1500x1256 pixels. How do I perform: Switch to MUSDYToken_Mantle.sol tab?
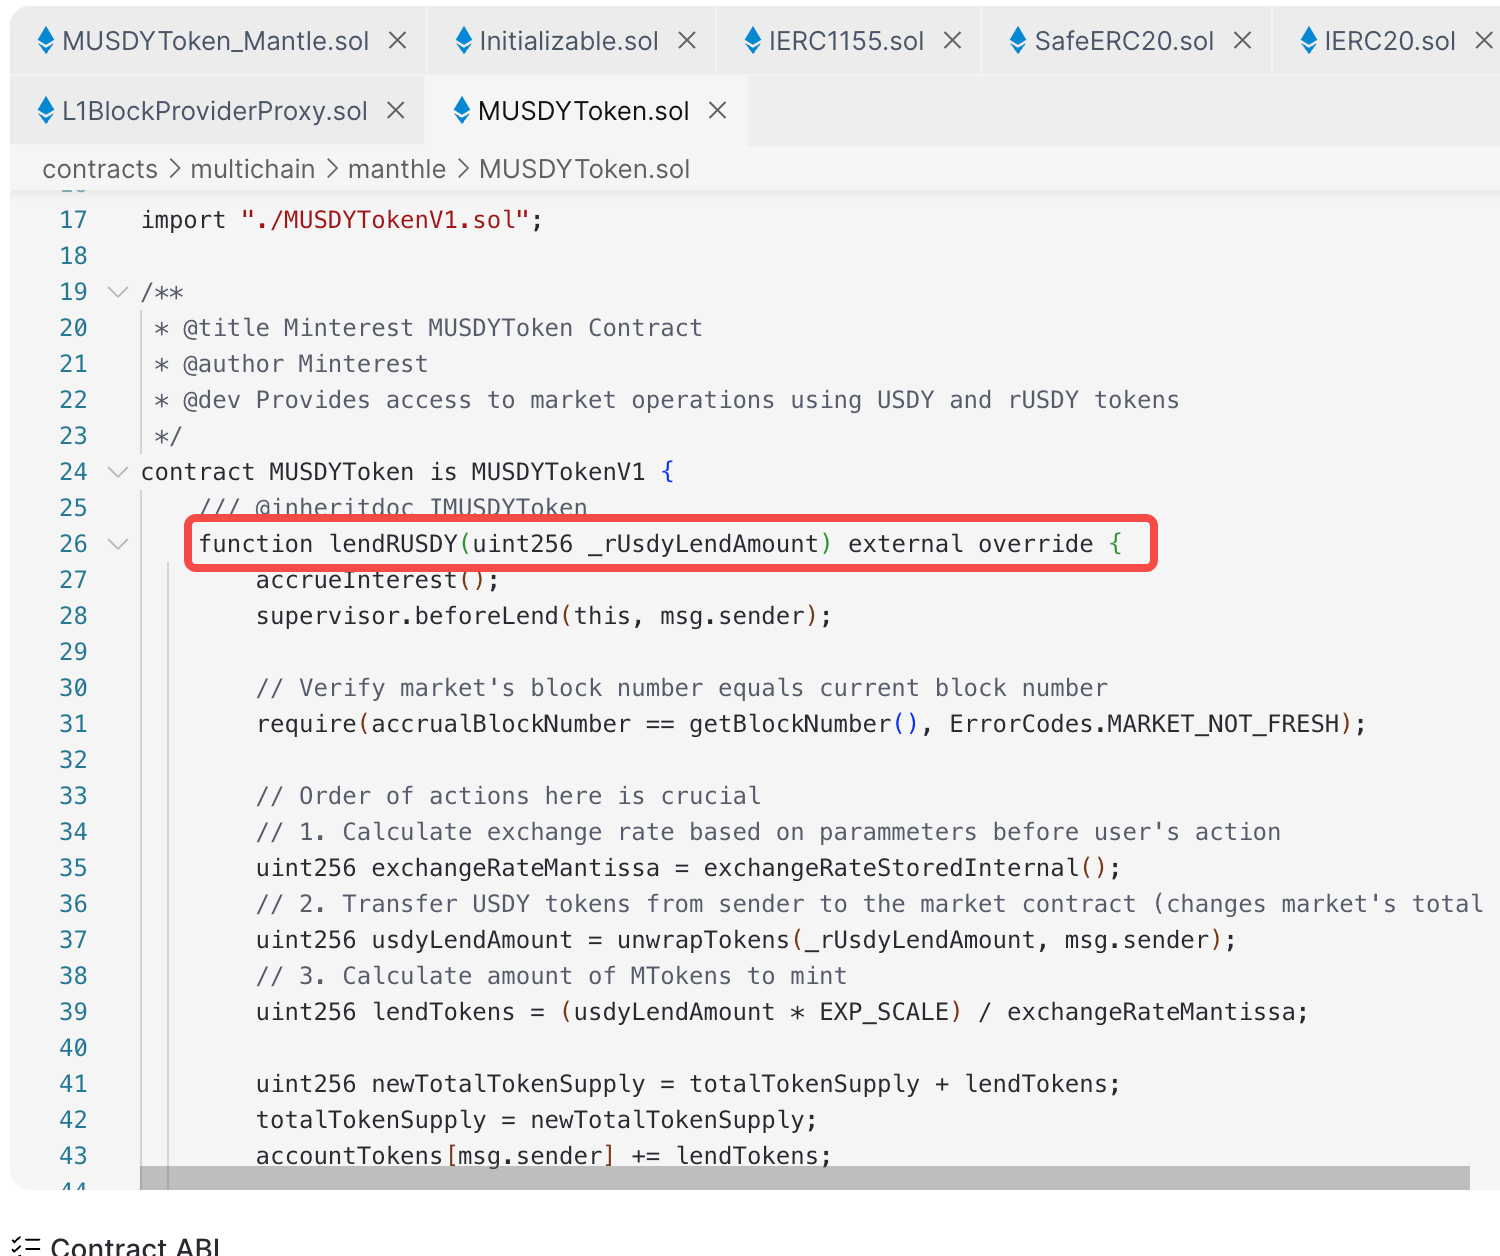click(x=217, y=41)
